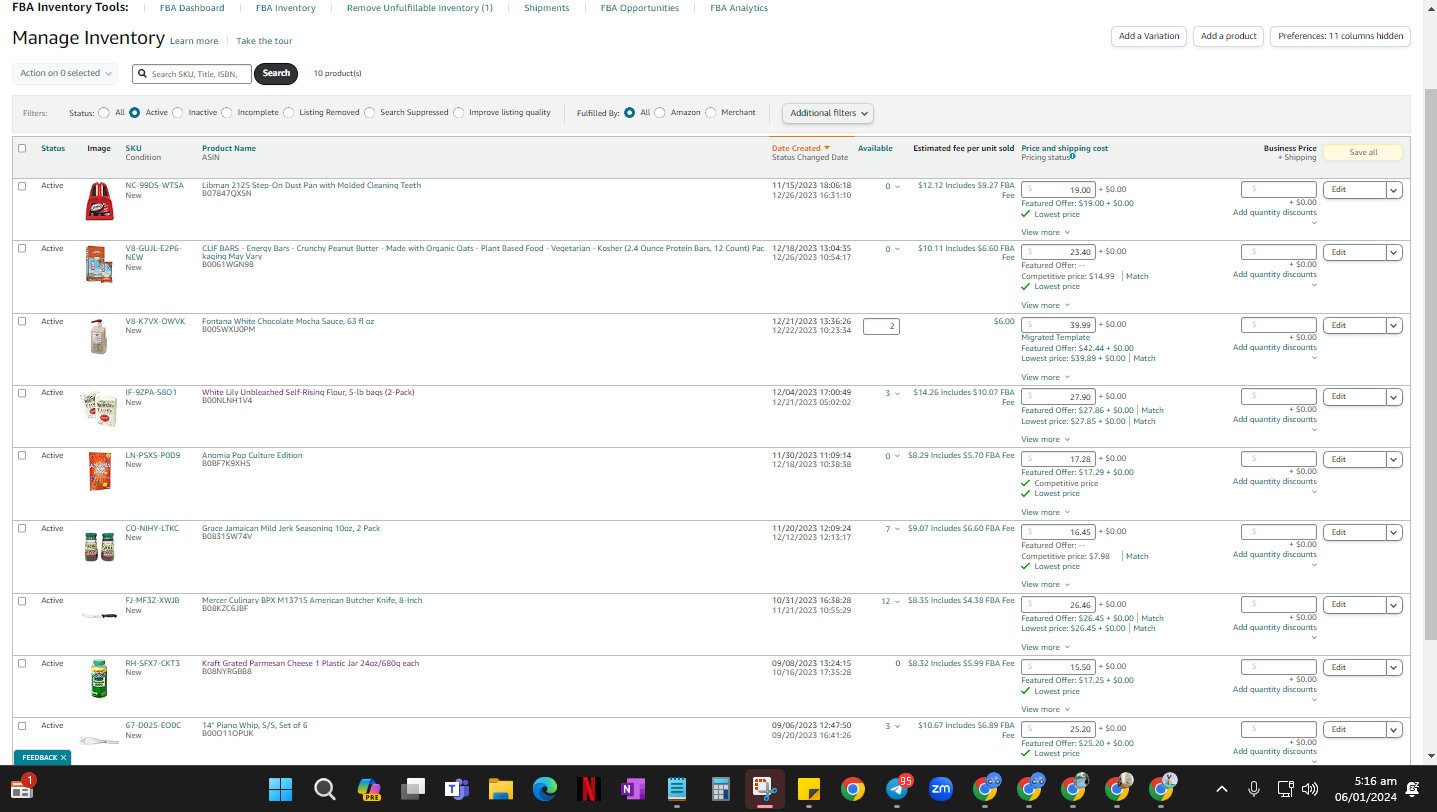The width and height of the screenshot is (1437, 812).
Task: Select Fulfilled By Amazon filter
Action: coord(660,113)
